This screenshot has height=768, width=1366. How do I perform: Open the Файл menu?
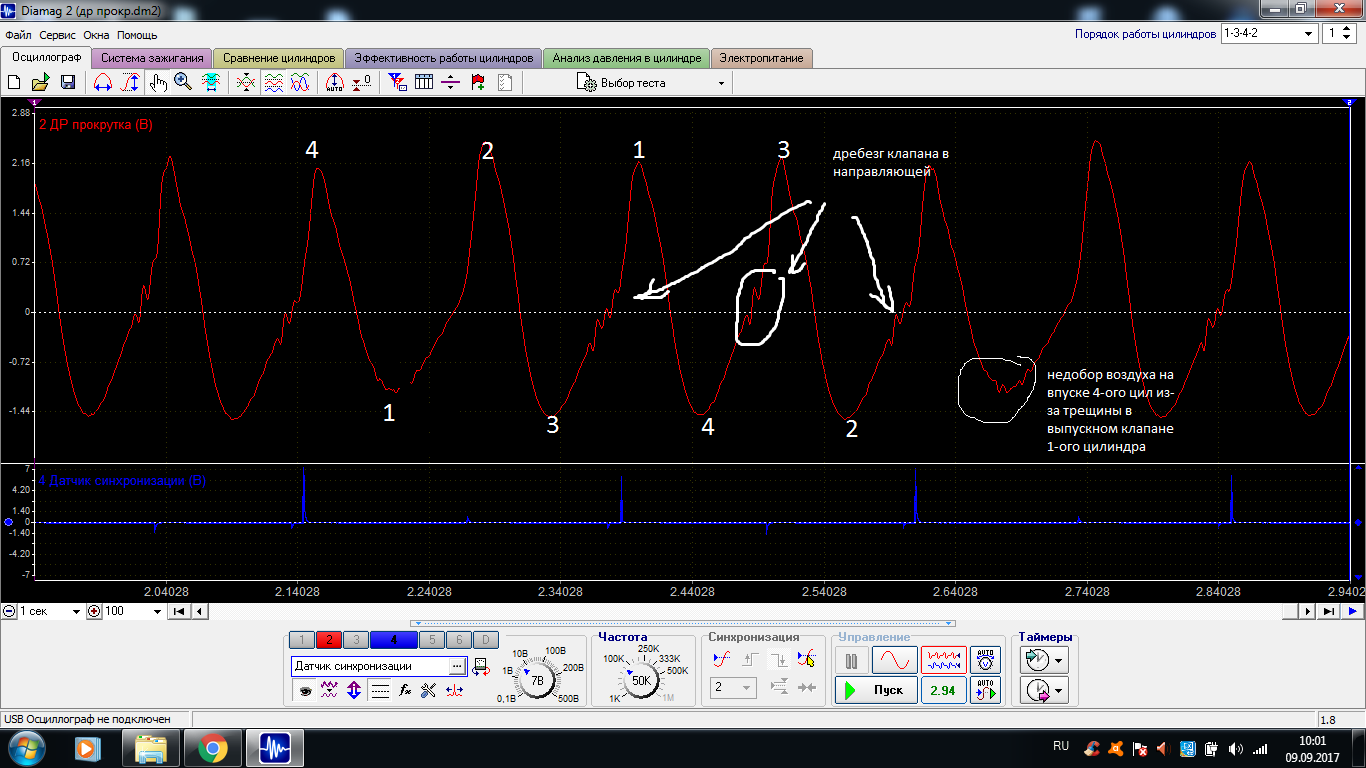[x=18, y=35]
